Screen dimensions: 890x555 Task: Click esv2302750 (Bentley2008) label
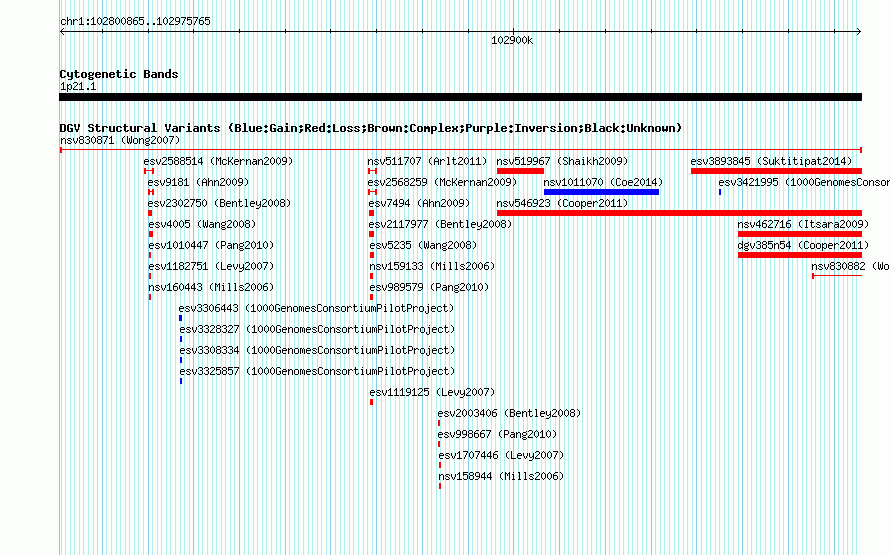coord(219,203)
